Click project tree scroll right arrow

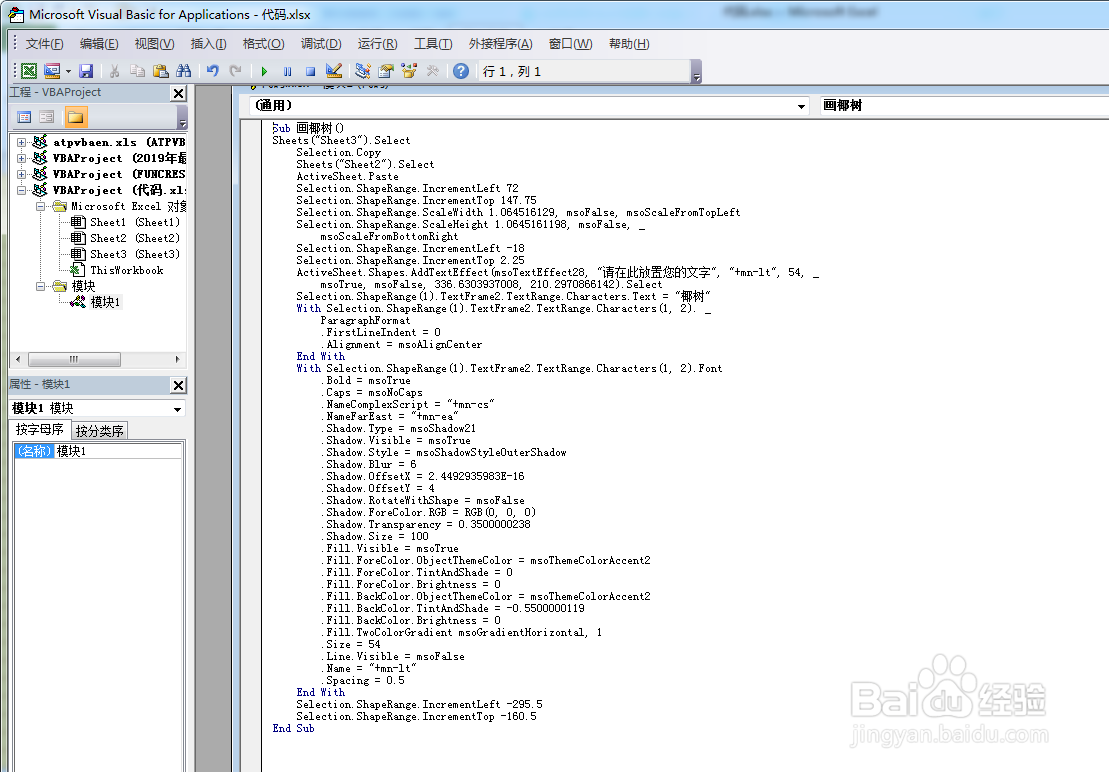178,359
